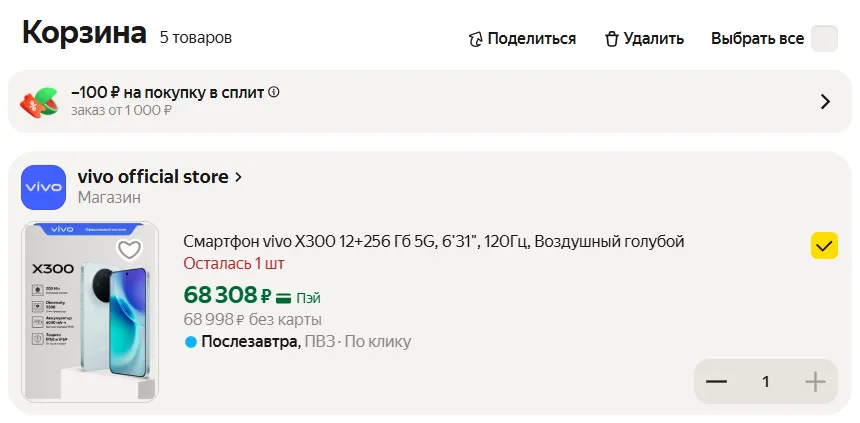
Task: Click the split discount promo icon
Action: point(41,100)
